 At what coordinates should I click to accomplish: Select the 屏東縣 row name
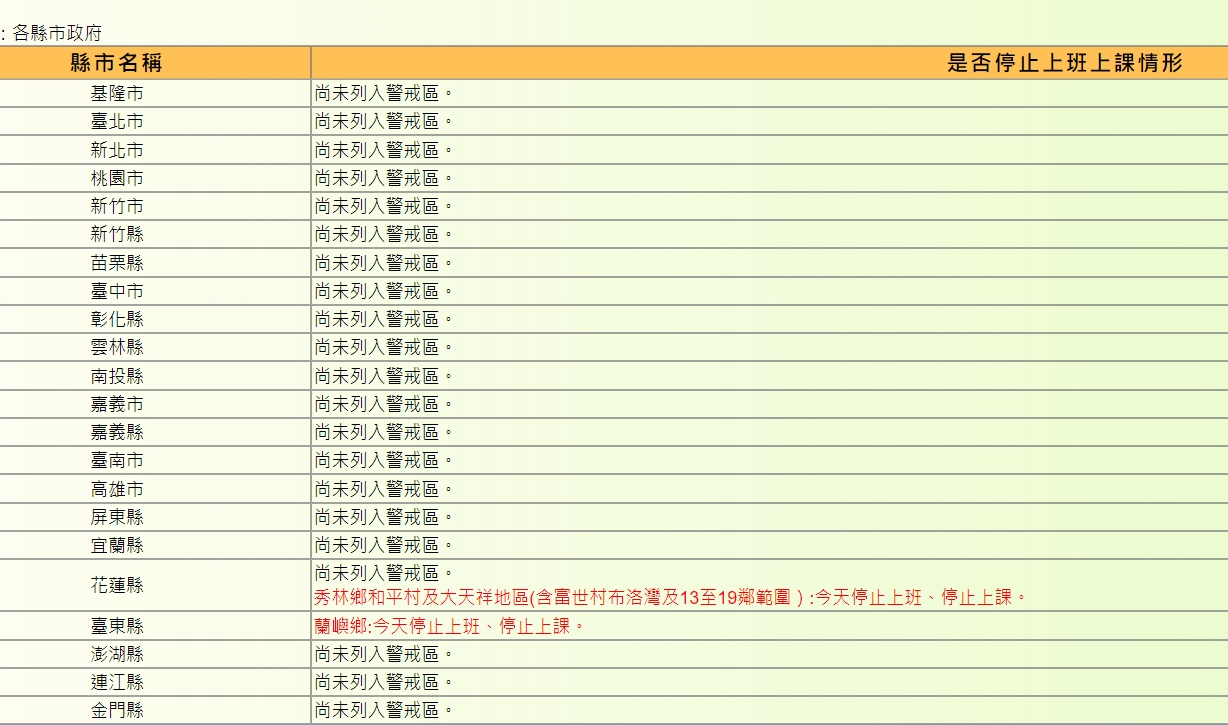[x=117, y=517]
